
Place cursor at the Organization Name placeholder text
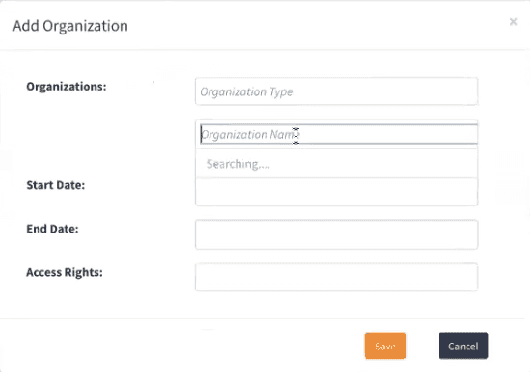pos(249,134)
